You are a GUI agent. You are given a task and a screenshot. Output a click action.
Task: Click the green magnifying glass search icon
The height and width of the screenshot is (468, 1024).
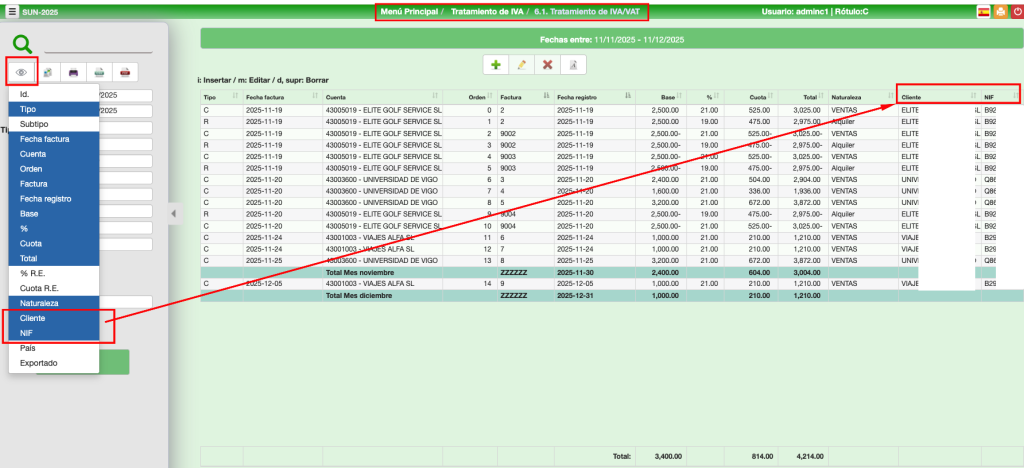(22, 44)
